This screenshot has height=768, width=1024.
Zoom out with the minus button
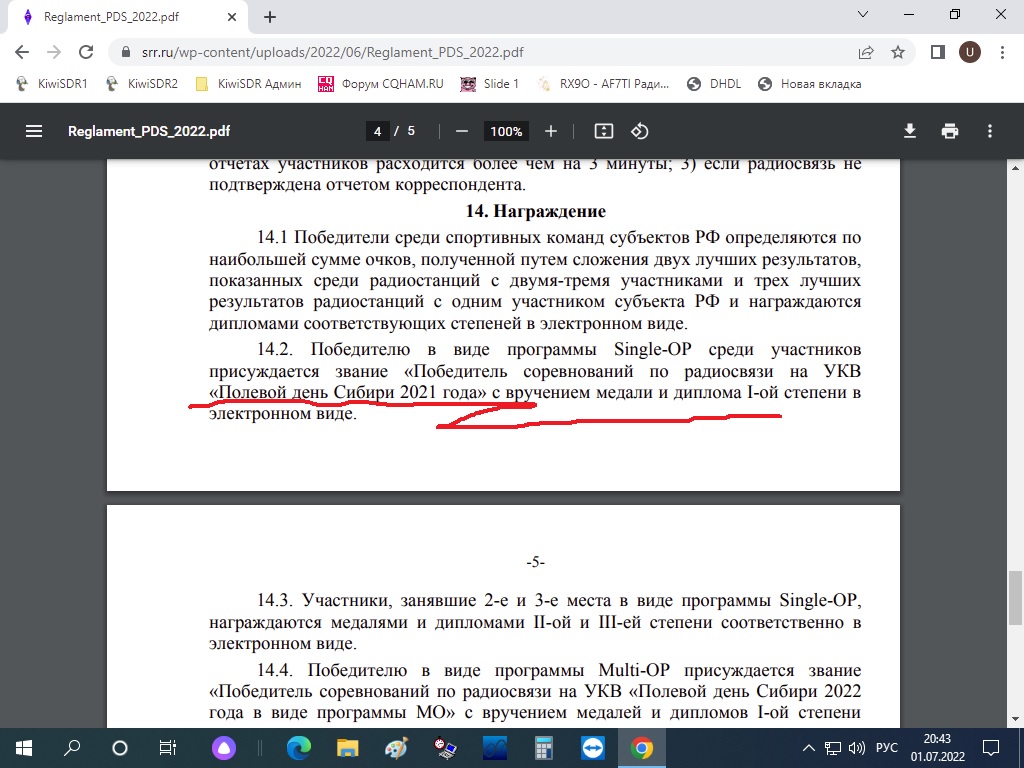tap(461, 131)
